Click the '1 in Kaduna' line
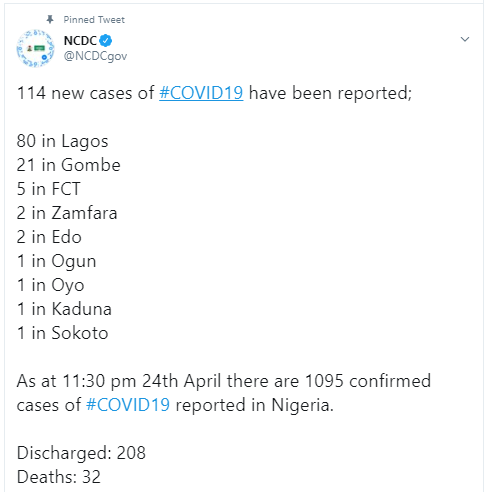The image size is (485, 492). [x=64, y=309]
